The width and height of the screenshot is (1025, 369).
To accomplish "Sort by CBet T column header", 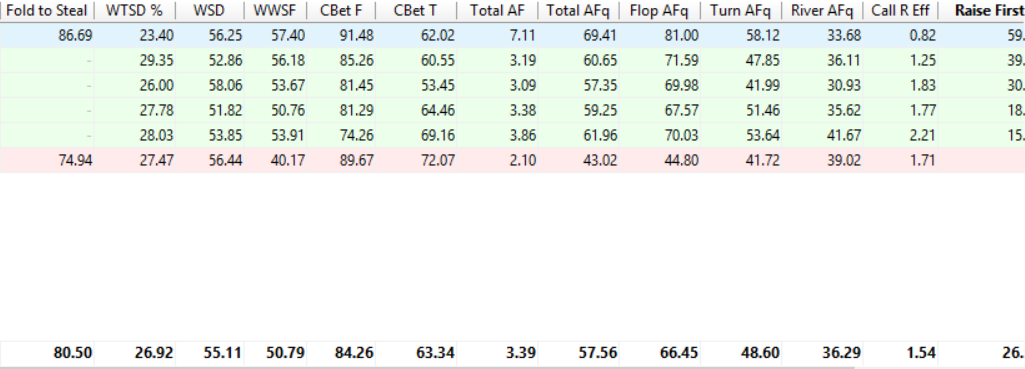I will pos(416,10).
